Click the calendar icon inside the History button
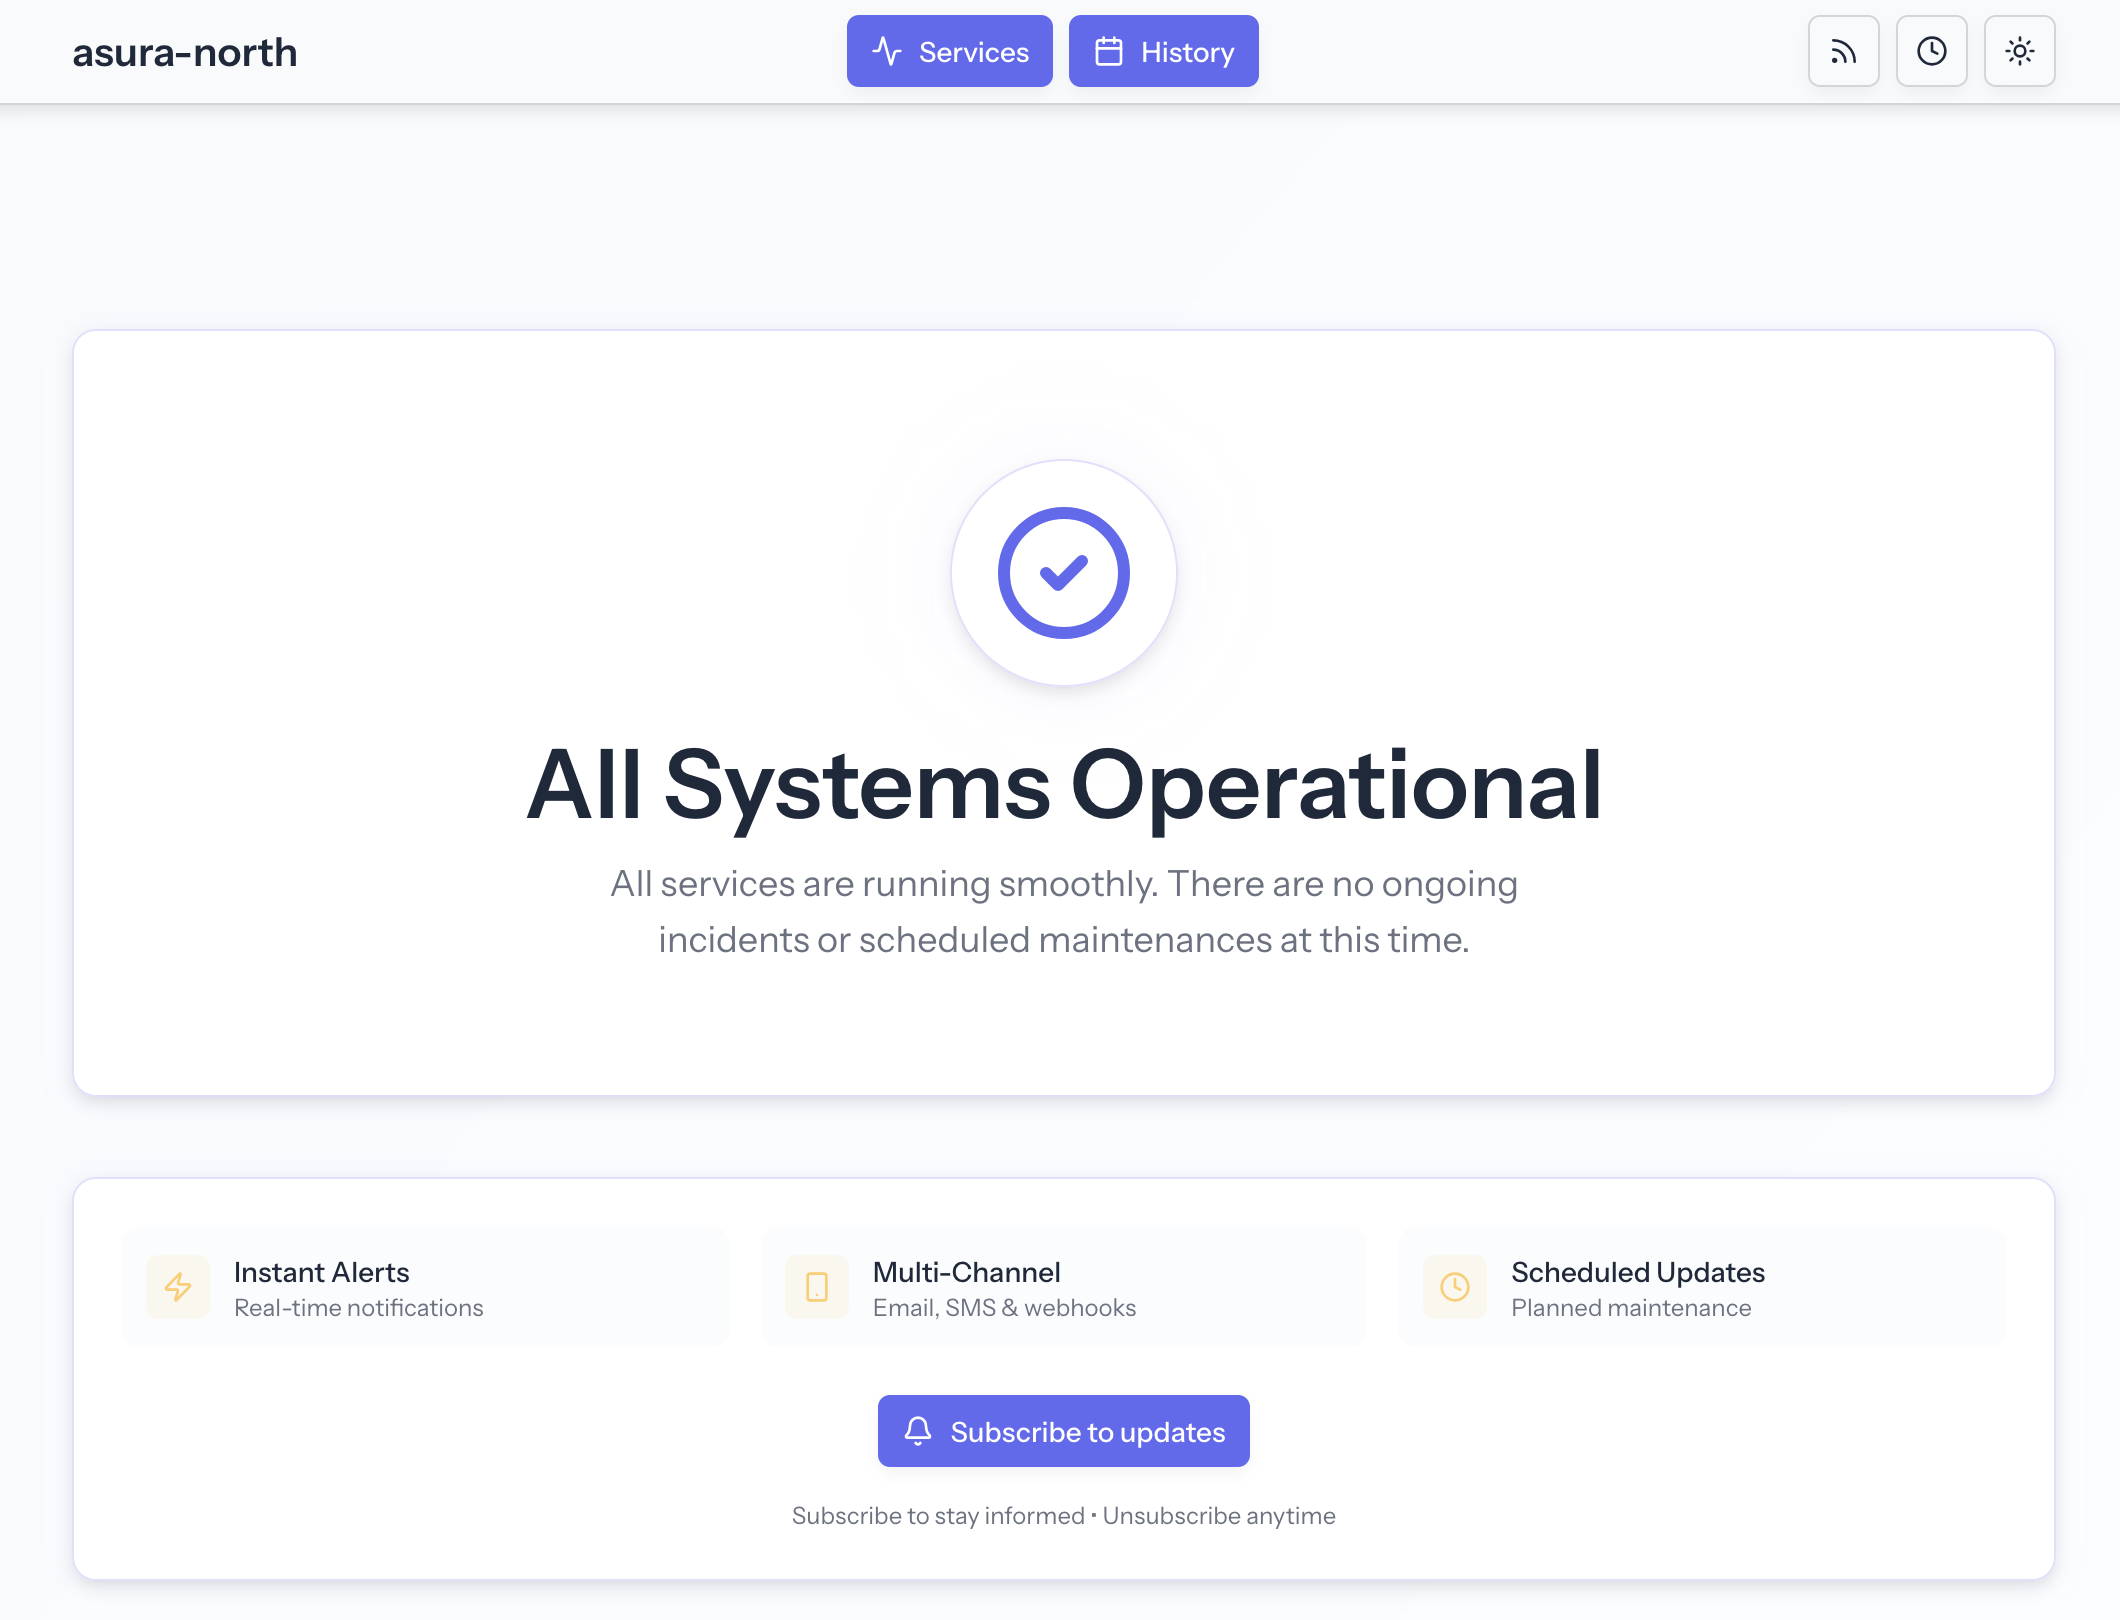The height and width of the screenshot is (1620, 2120). (1108, 51)
